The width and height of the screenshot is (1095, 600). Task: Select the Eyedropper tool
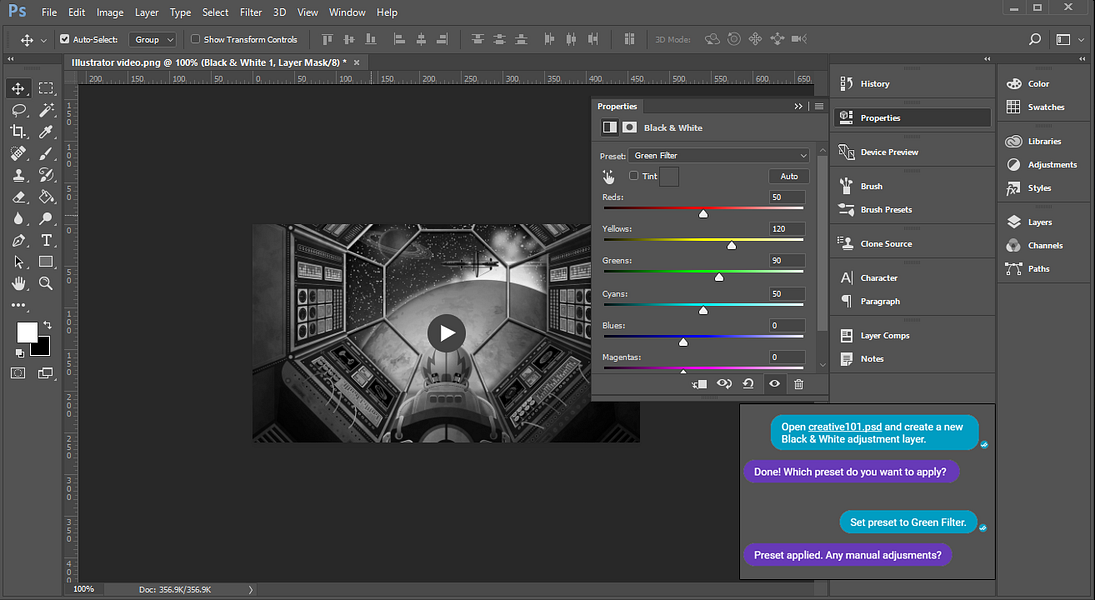tap(46, 131)
